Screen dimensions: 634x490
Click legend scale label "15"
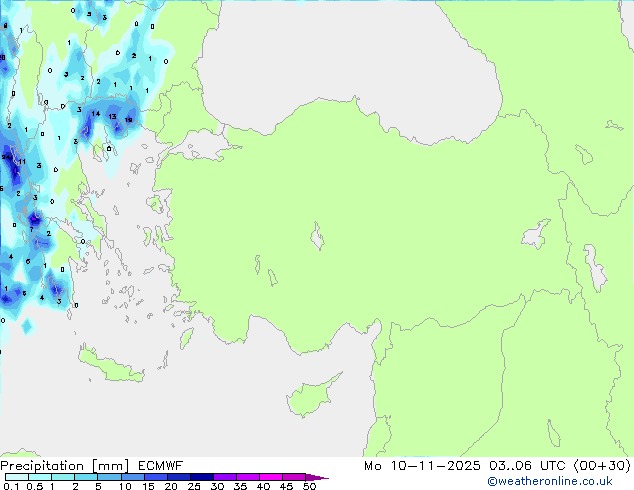click(148, 486)
